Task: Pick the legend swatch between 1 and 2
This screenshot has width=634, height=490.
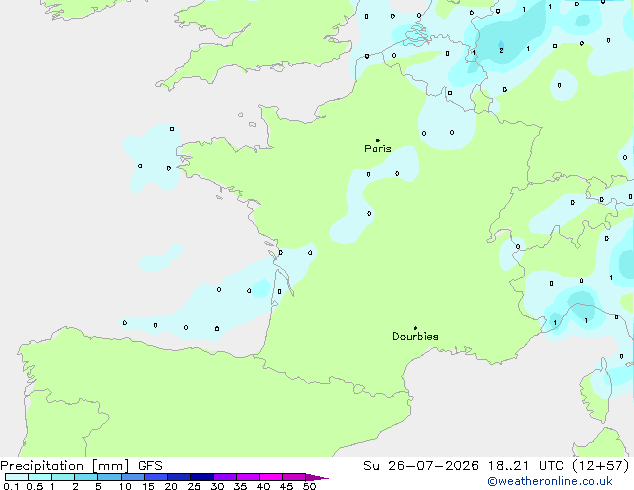Action: pyautogui.click(x=63, y=477)
